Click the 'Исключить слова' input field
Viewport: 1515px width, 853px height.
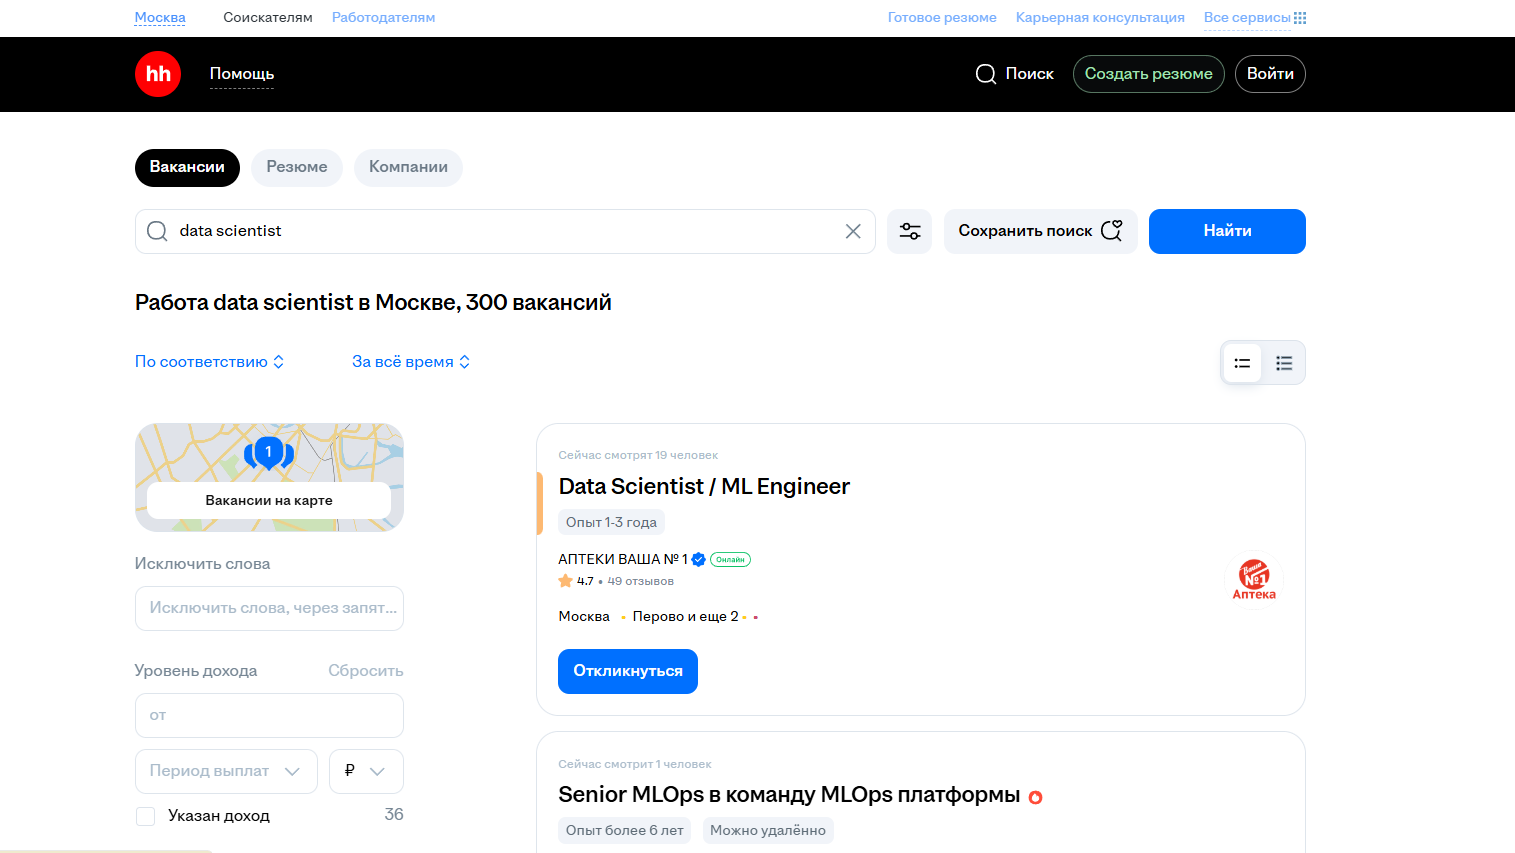(x=269, y=608)
